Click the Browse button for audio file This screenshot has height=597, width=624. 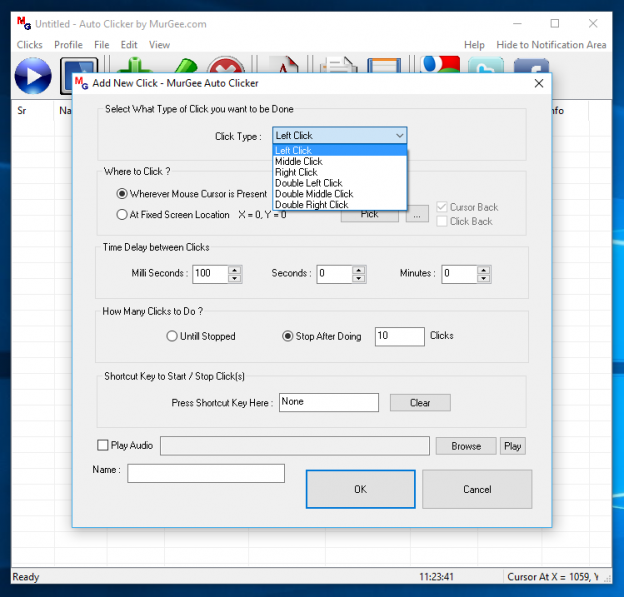point(465,446)
